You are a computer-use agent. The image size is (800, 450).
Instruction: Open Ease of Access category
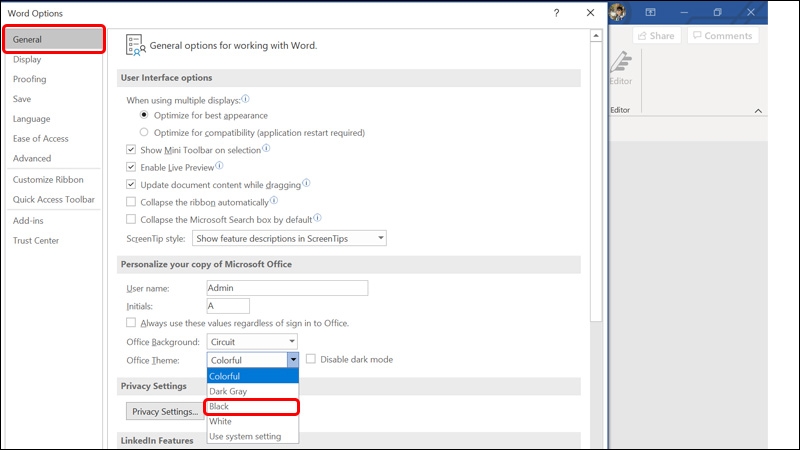point(54,139)
